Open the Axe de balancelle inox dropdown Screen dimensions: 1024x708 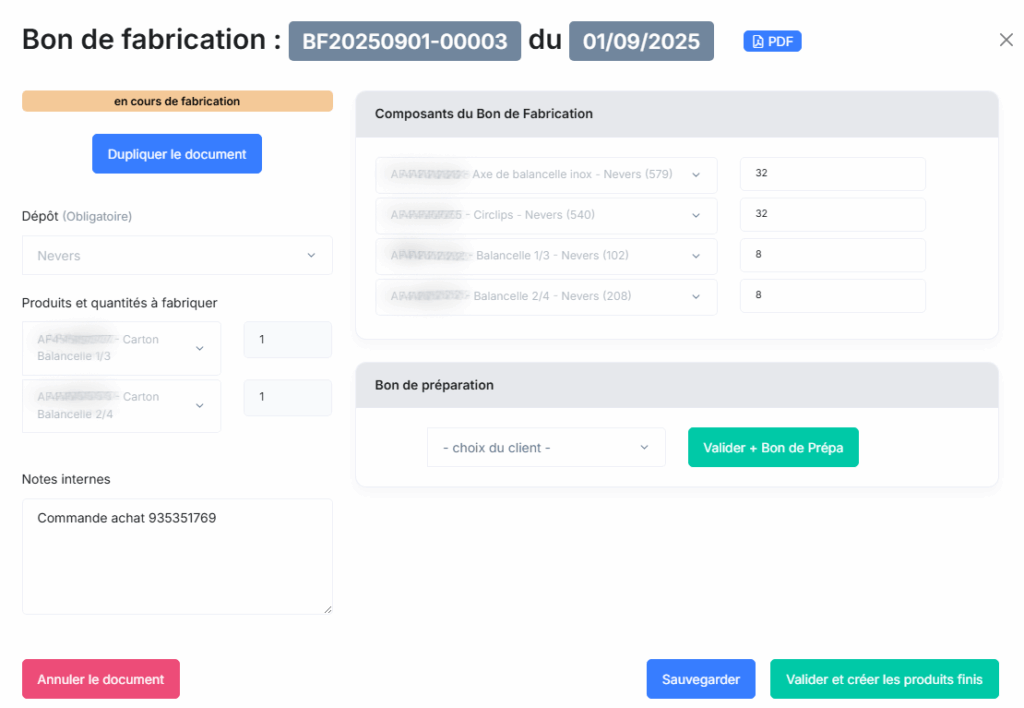[546, 174]
